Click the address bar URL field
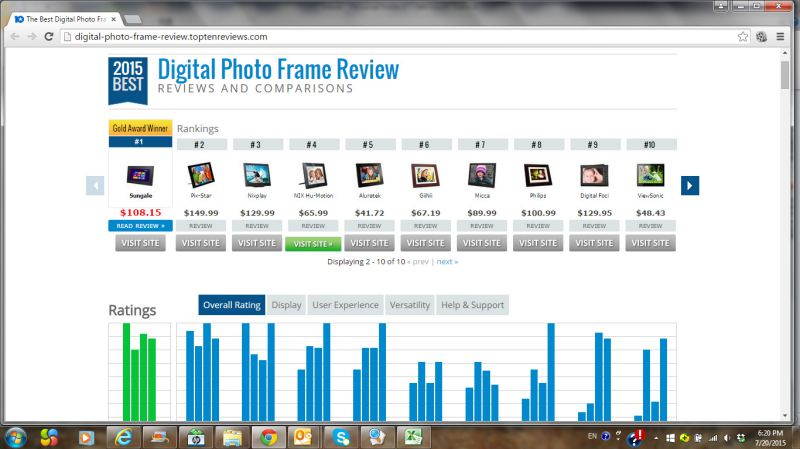Viewport: 800px width, 449px height. (x=400, y=36)
